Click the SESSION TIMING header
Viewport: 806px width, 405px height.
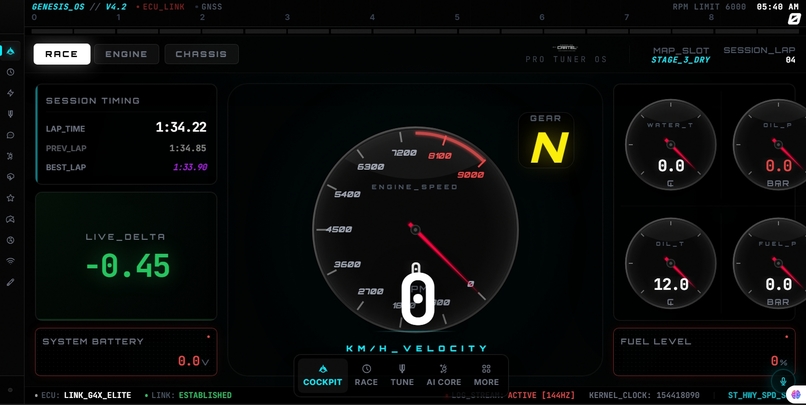click(93, 101)
